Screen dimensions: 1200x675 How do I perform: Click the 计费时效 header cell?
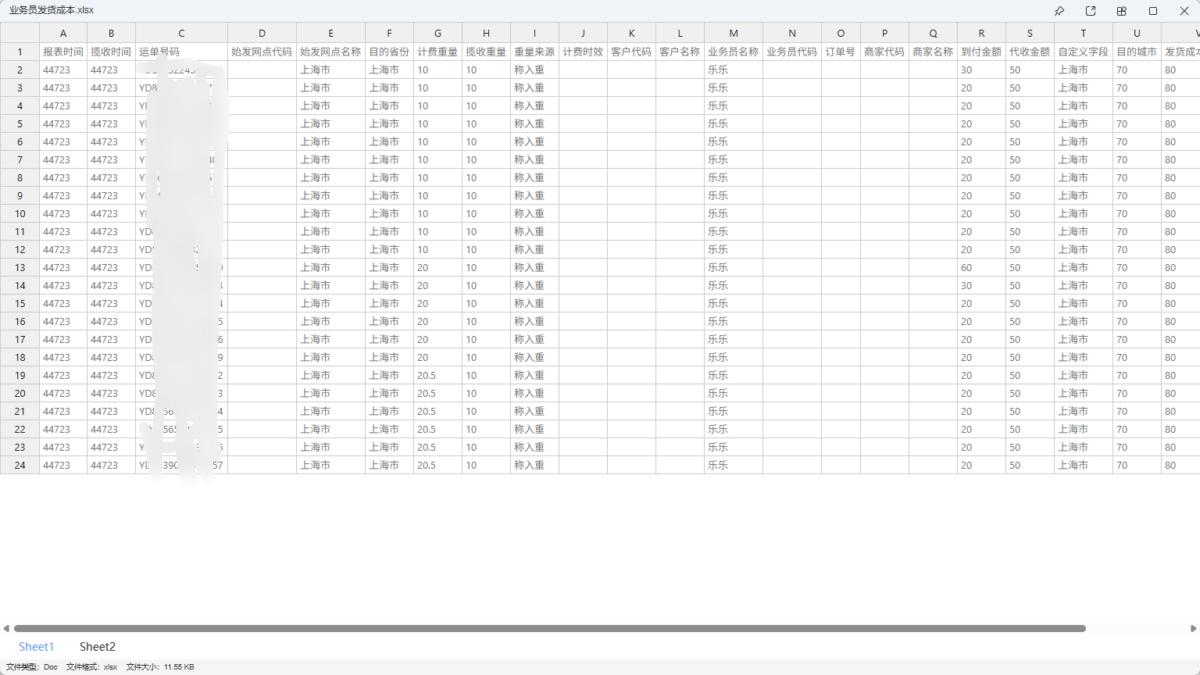pyautogui.click(x=583, y=51)
